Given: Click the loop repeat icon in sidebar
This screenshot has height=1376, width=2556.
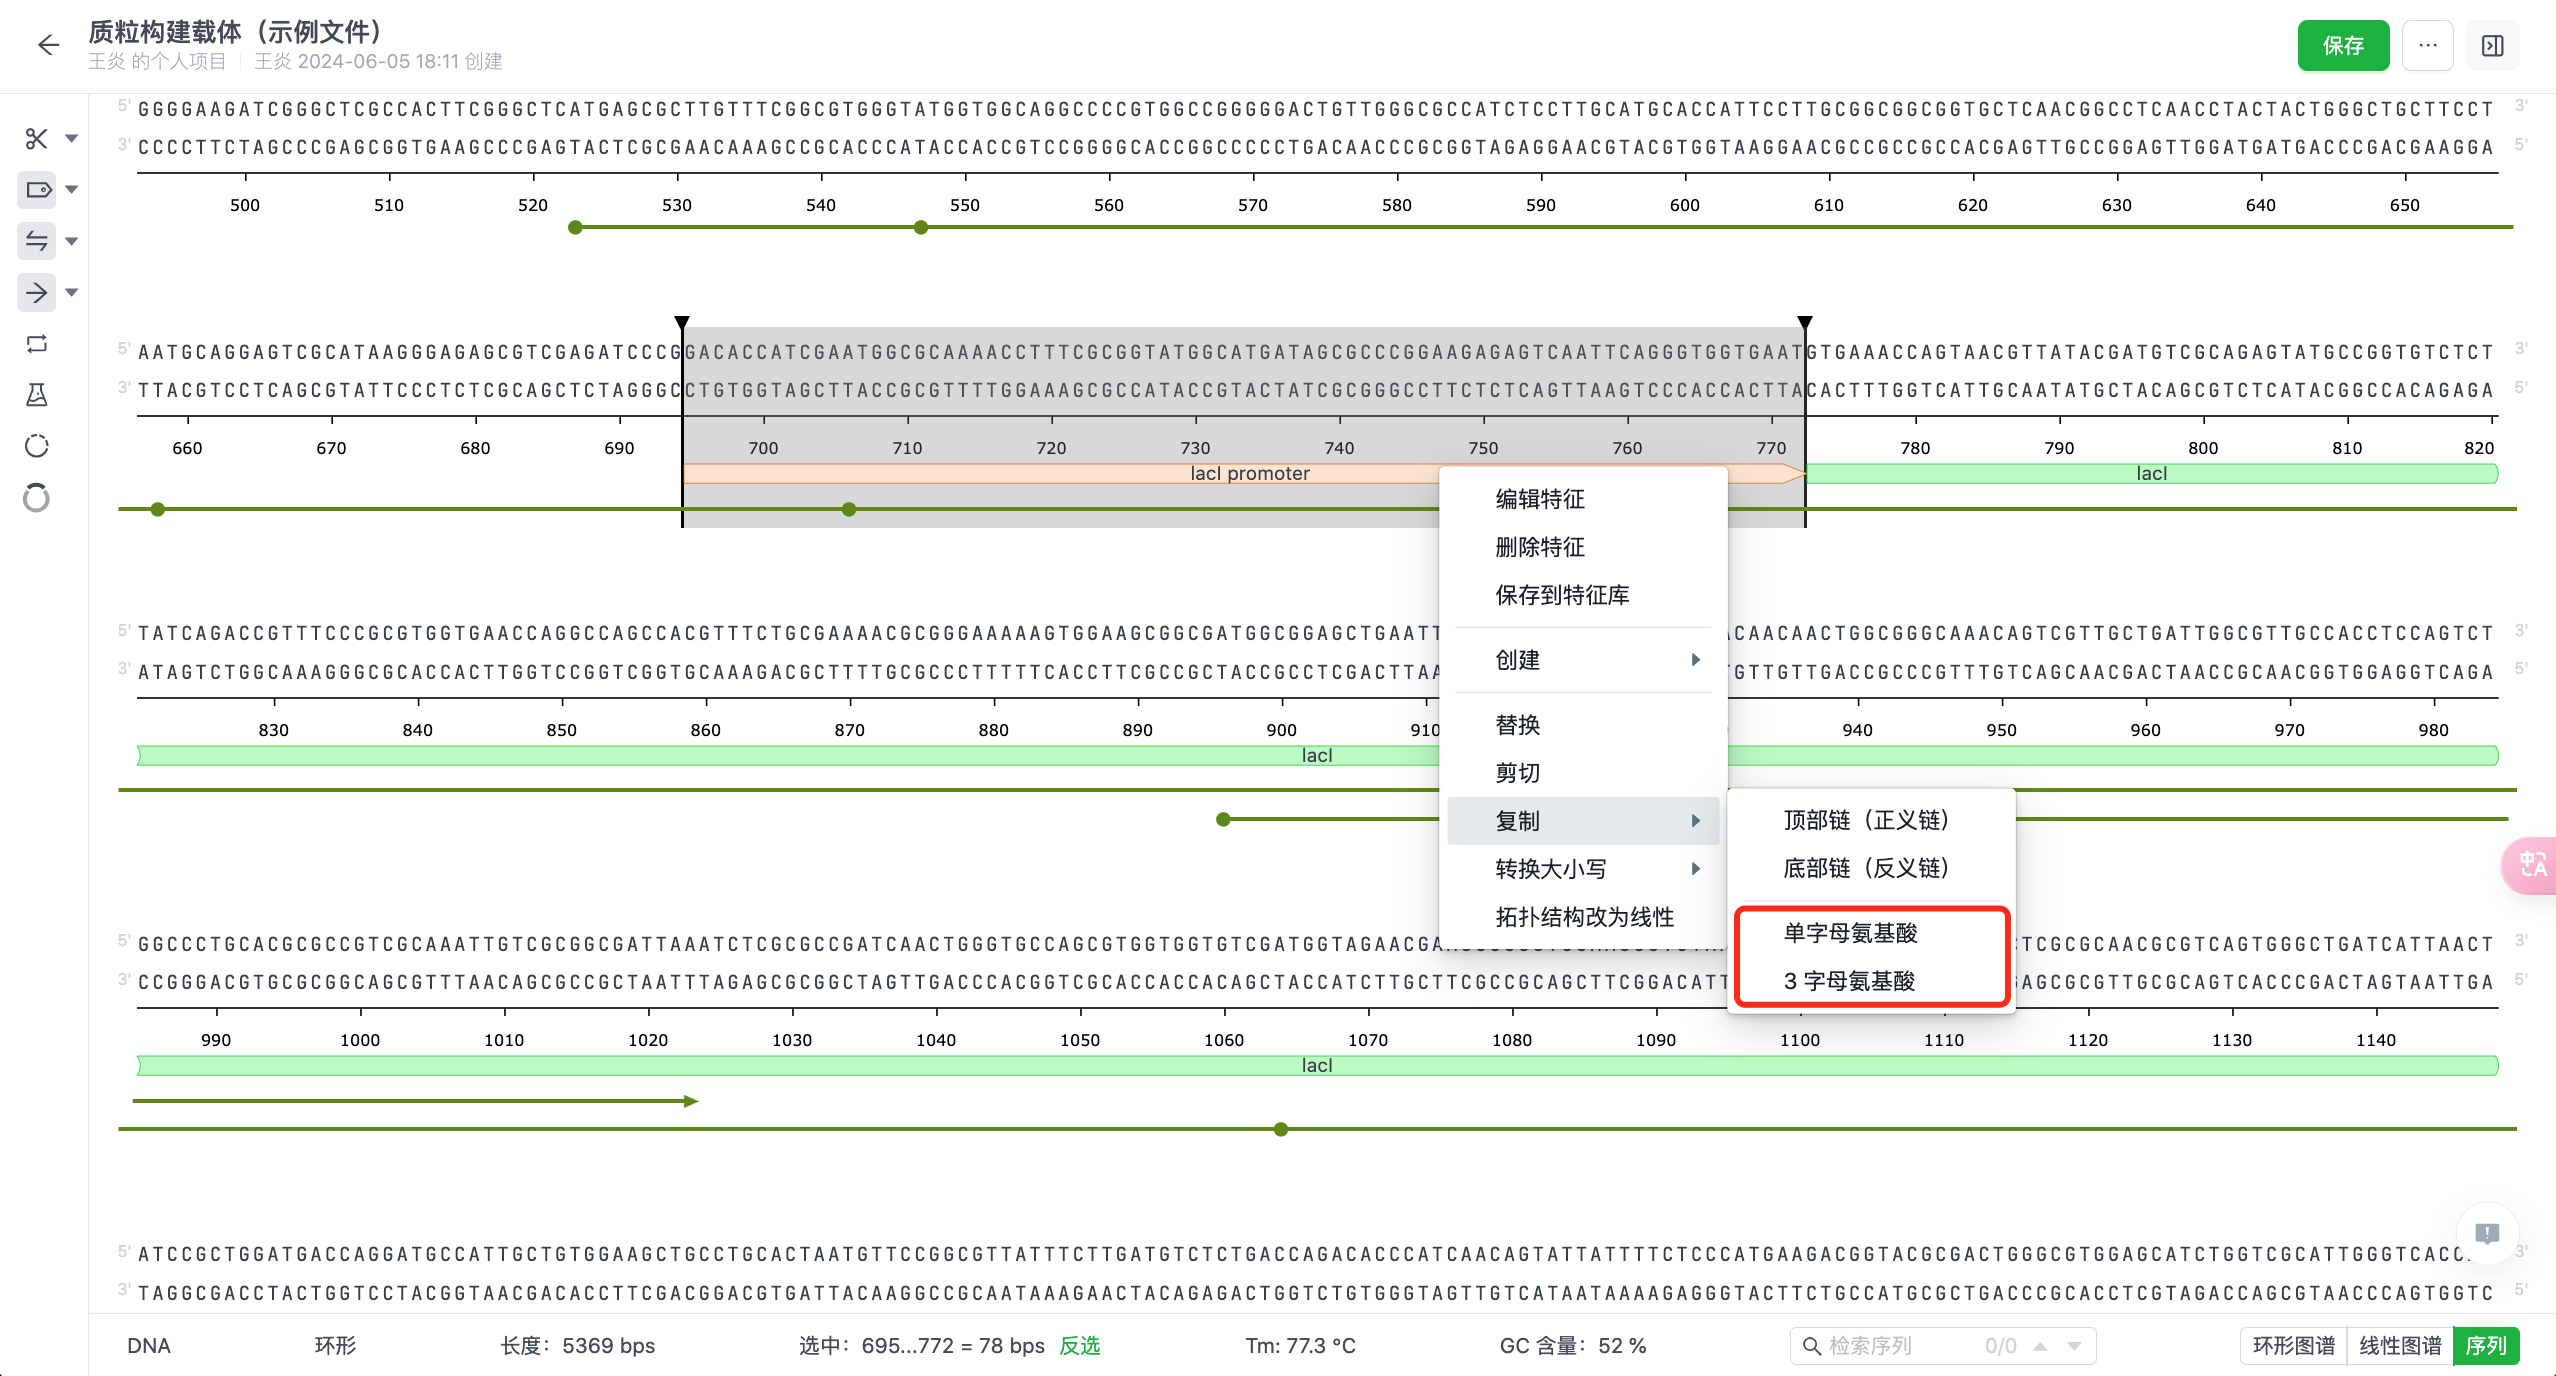Looking at the screenshot, I should tap(37, 344).
